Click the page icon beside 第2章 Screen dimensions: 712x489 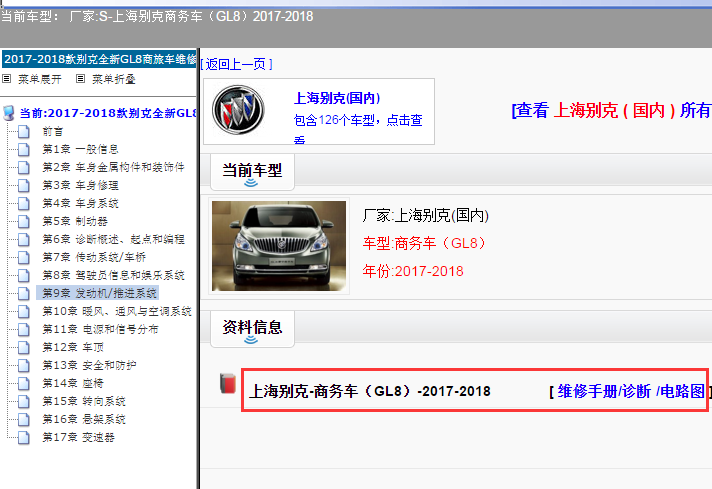(x=24, y=168)
